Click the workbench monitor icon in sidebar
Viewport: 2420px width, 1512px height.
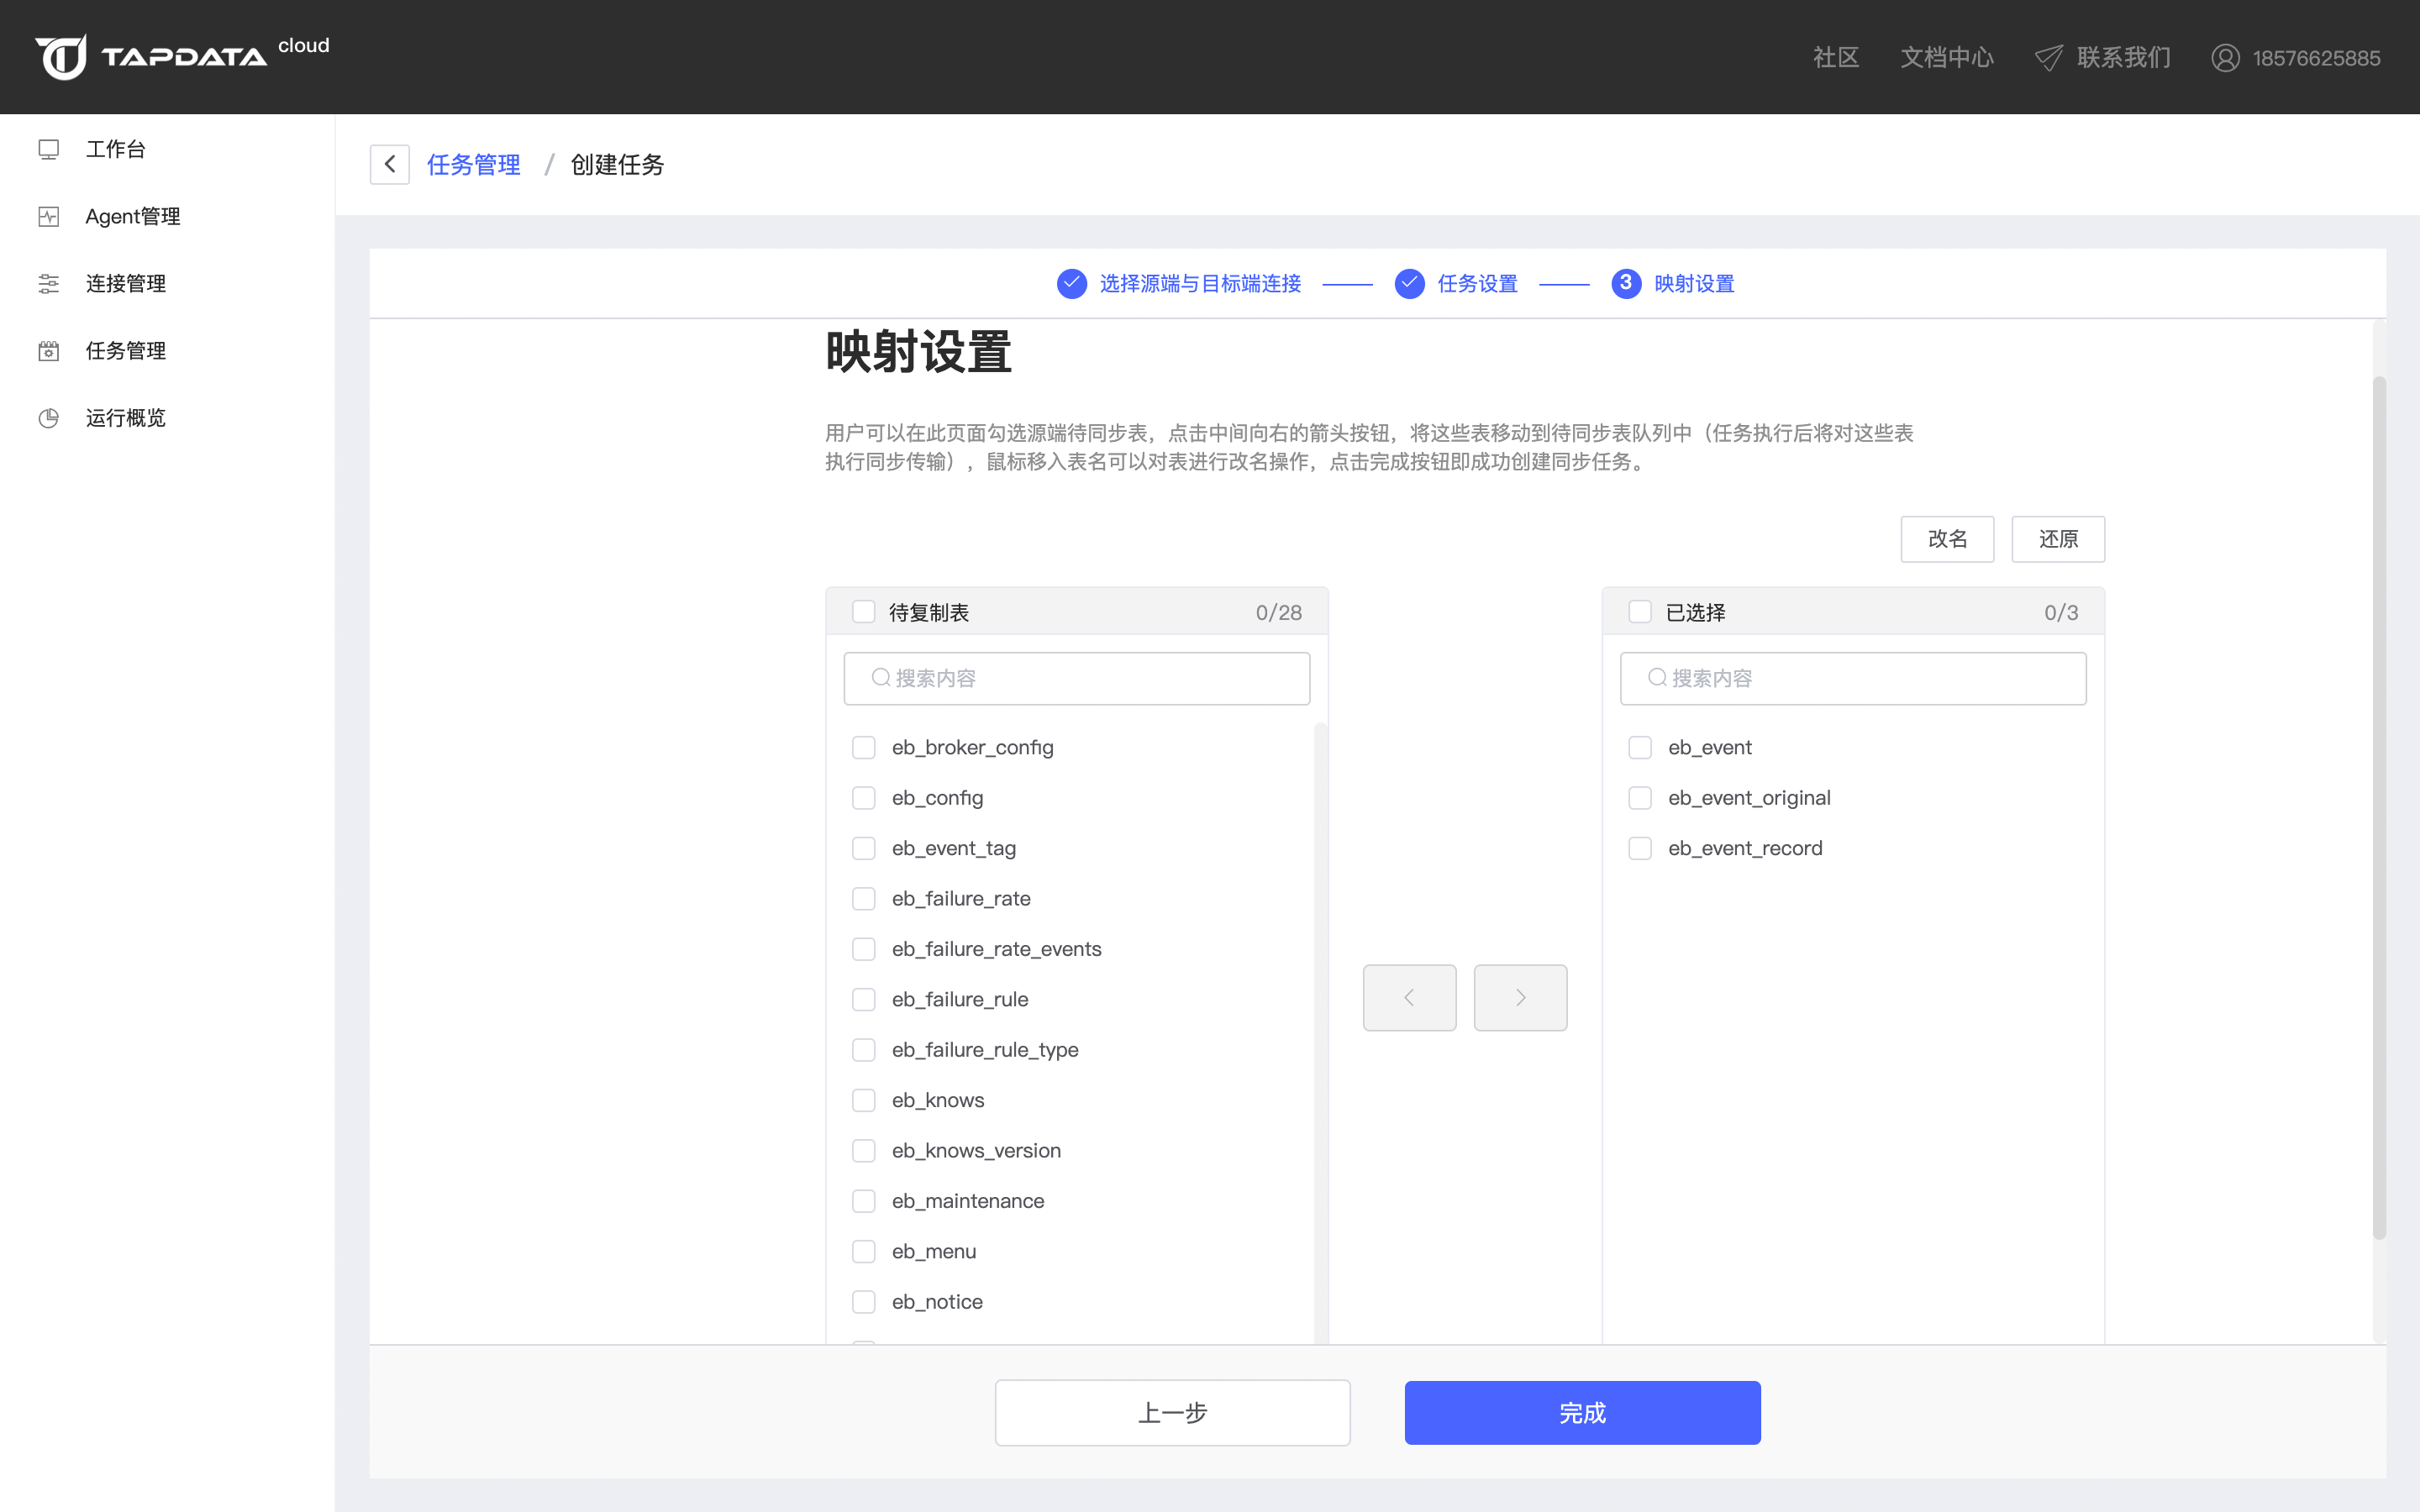48,149
